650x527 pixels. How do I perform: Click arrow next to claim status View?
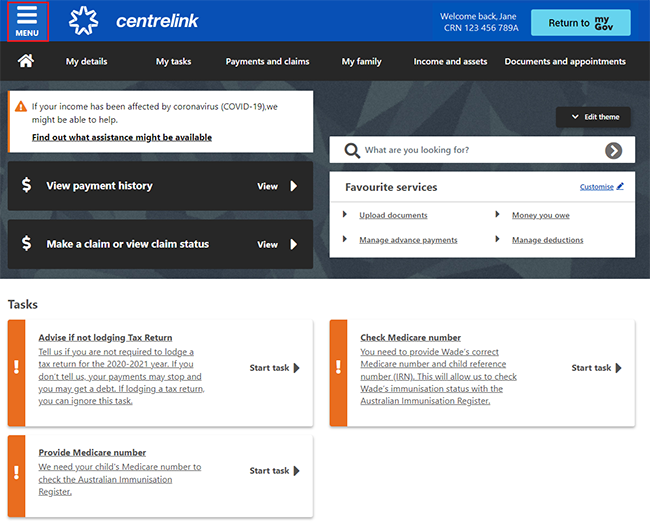tap(294, 244)
